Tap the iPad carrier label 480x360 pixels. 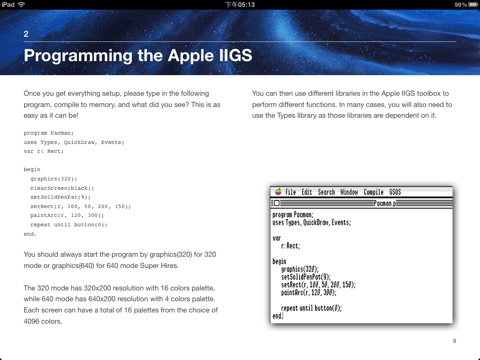[8, 4]
